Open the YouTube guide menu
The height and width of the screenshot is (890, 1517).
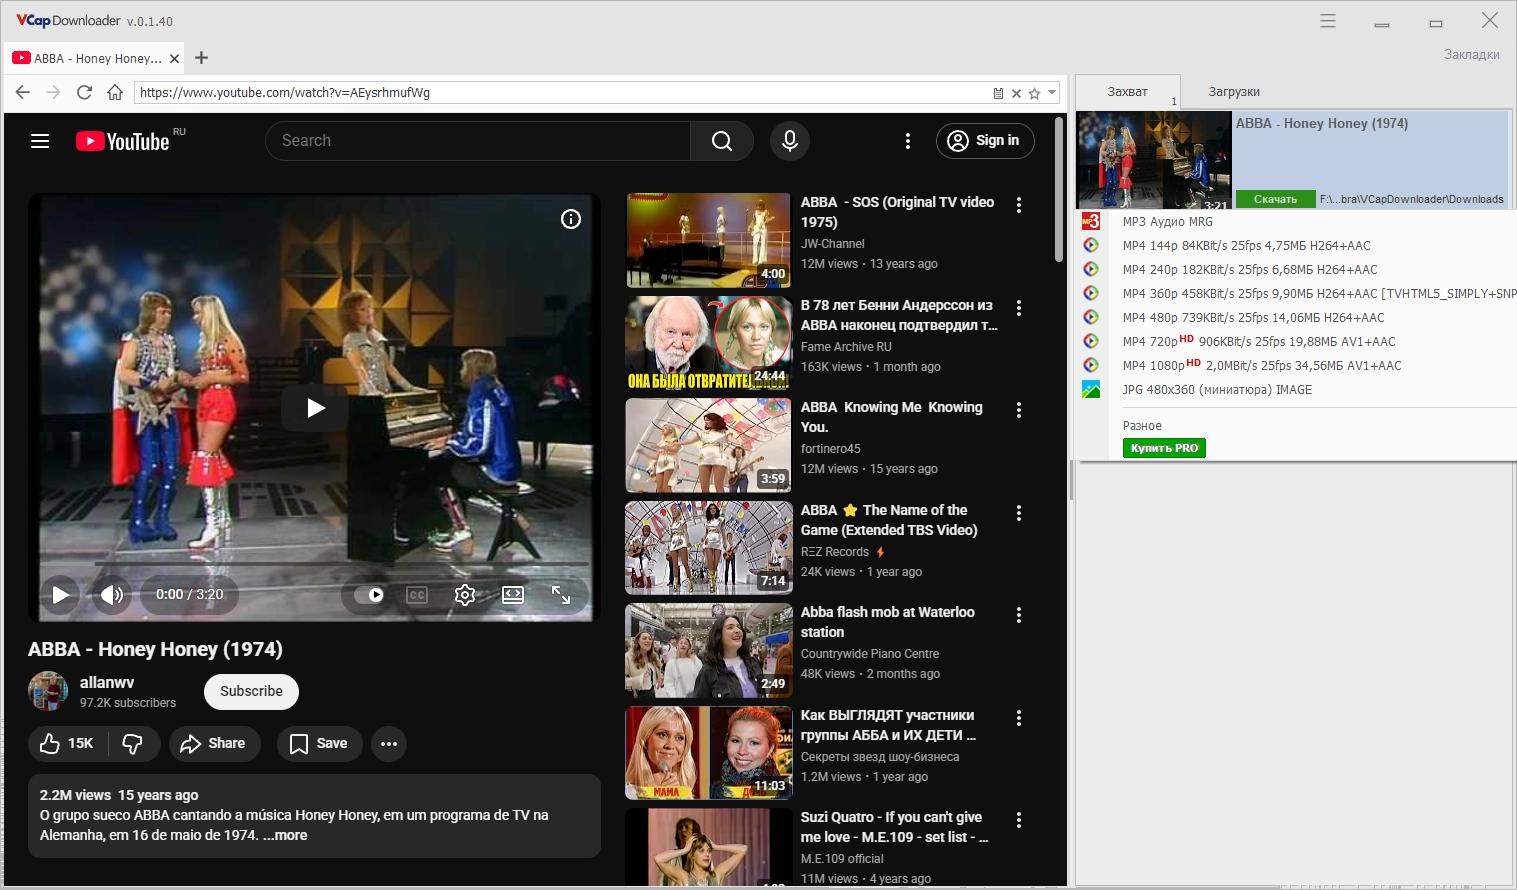click(x=40, y=141)
